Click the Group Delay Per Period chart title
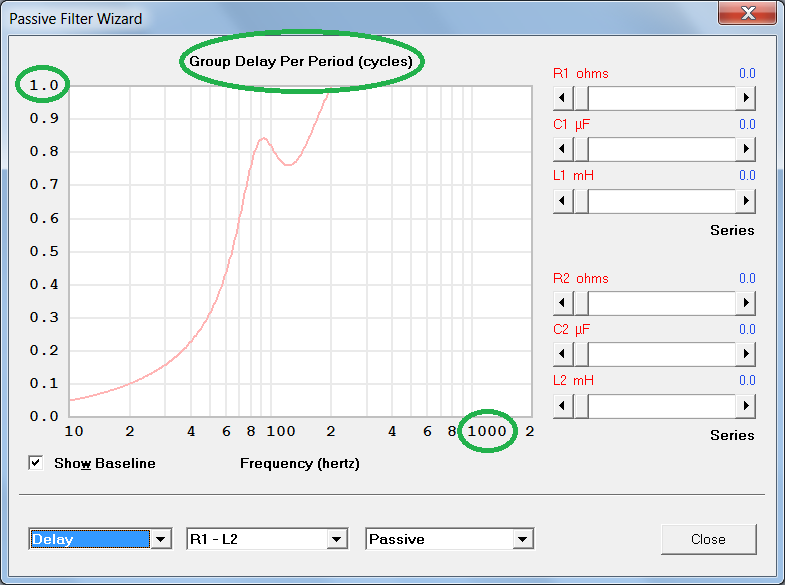The height and width of the screenshot is (585, 785). point(301,62)
